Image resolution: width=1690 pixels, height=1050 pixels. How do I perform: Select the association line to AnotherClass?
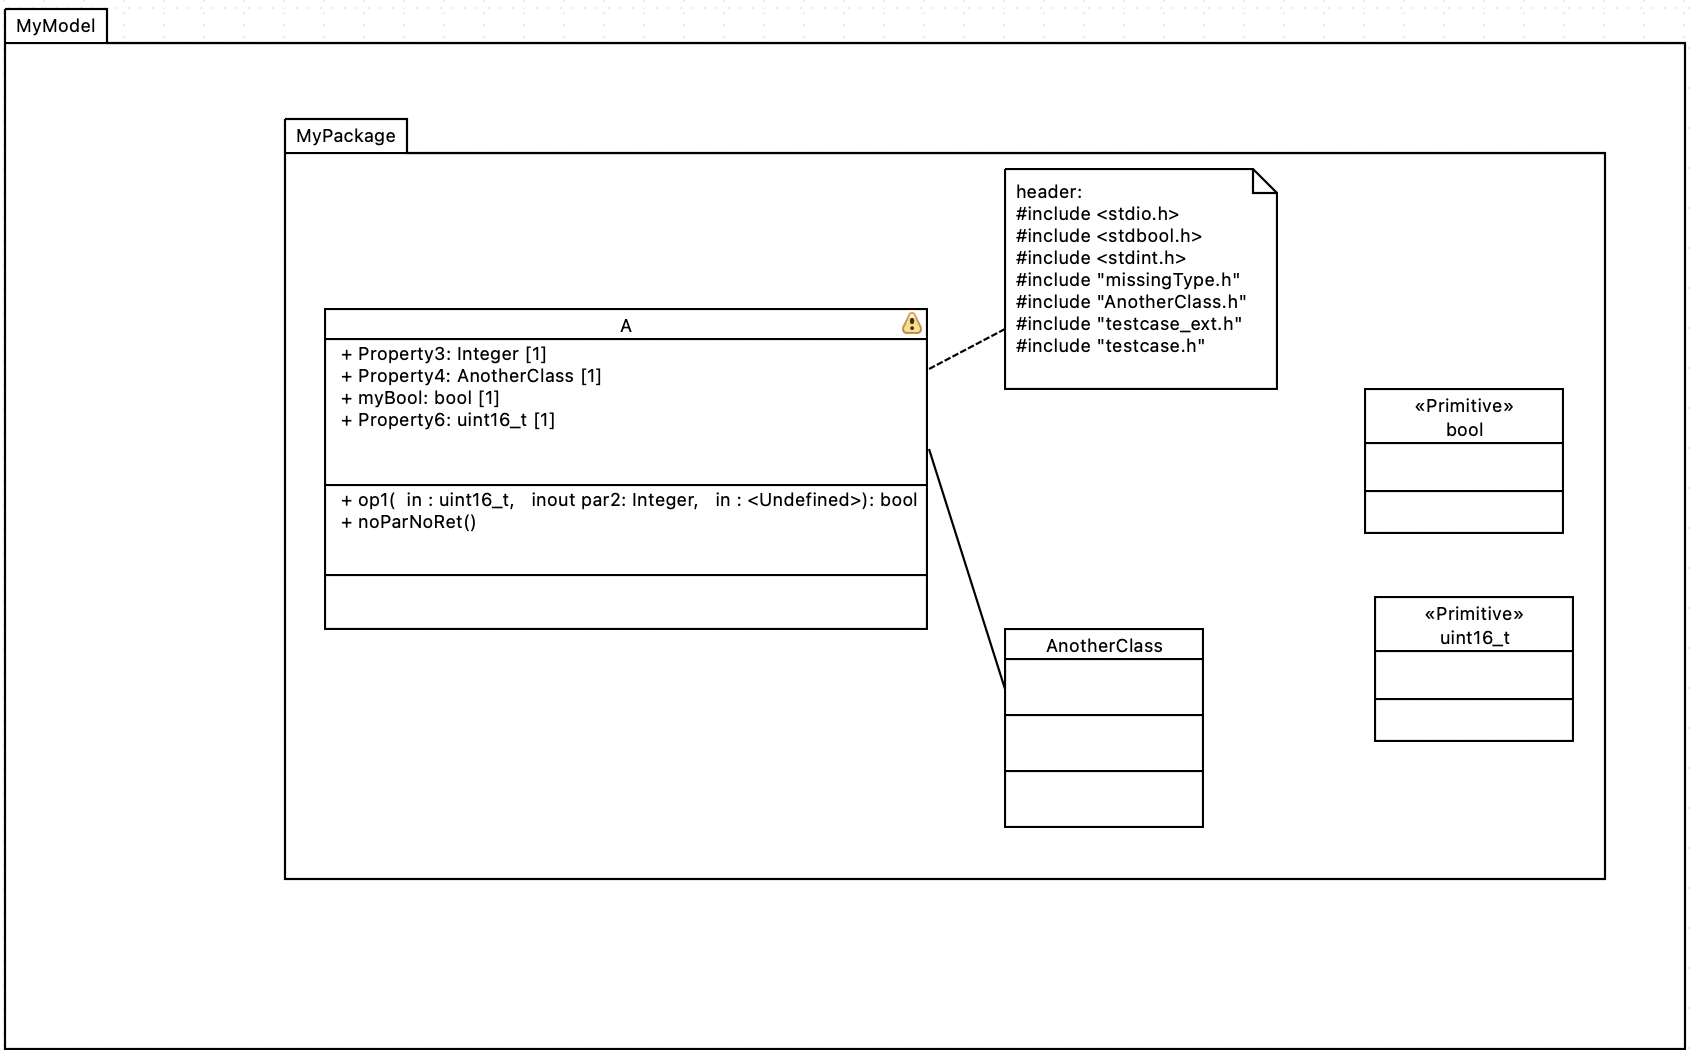tap(966, 567)
